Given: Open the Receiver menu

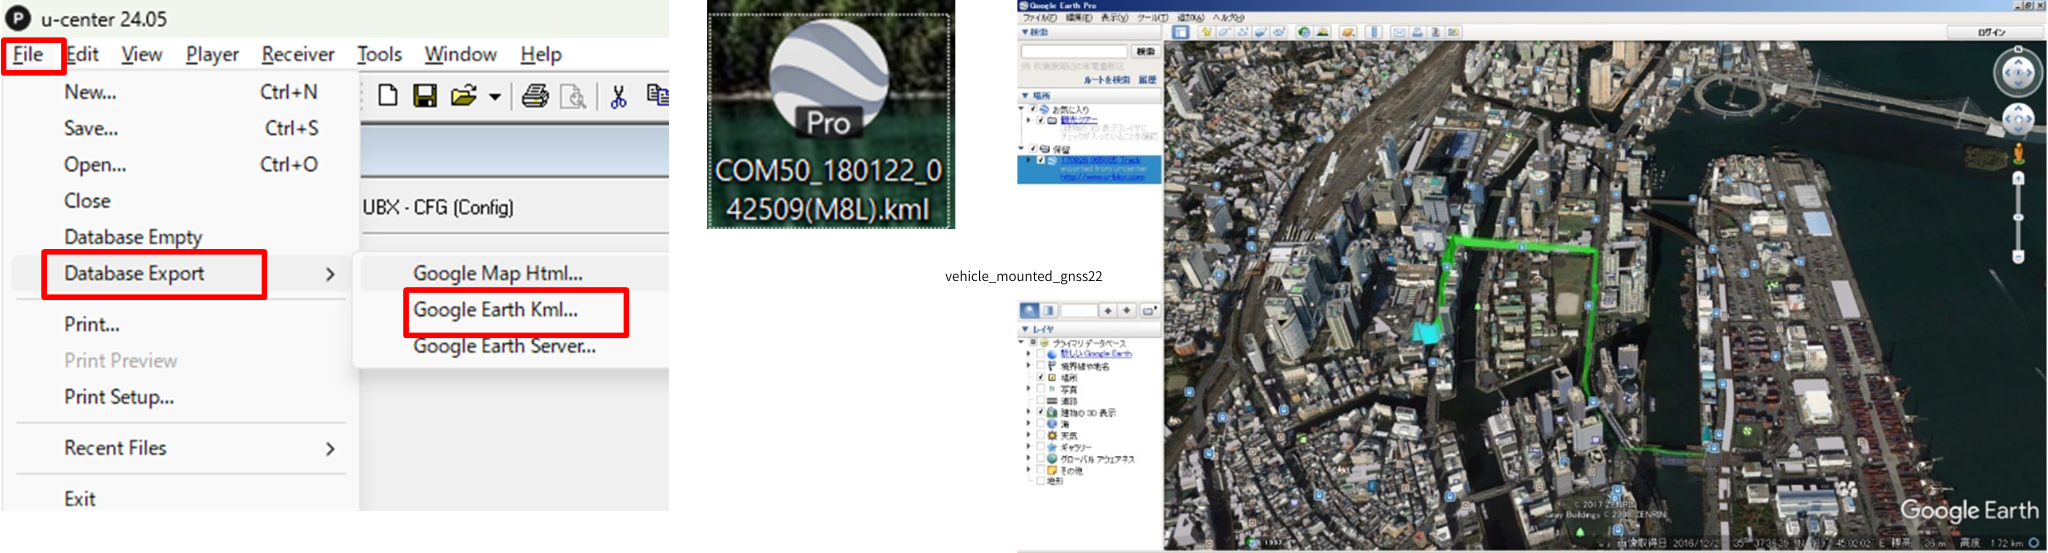Looking at the screenshot, I should pos(298,54).
